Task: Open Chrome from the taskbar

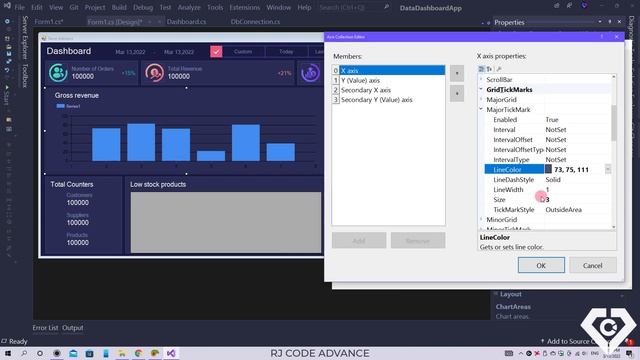Action: [138, 353]
